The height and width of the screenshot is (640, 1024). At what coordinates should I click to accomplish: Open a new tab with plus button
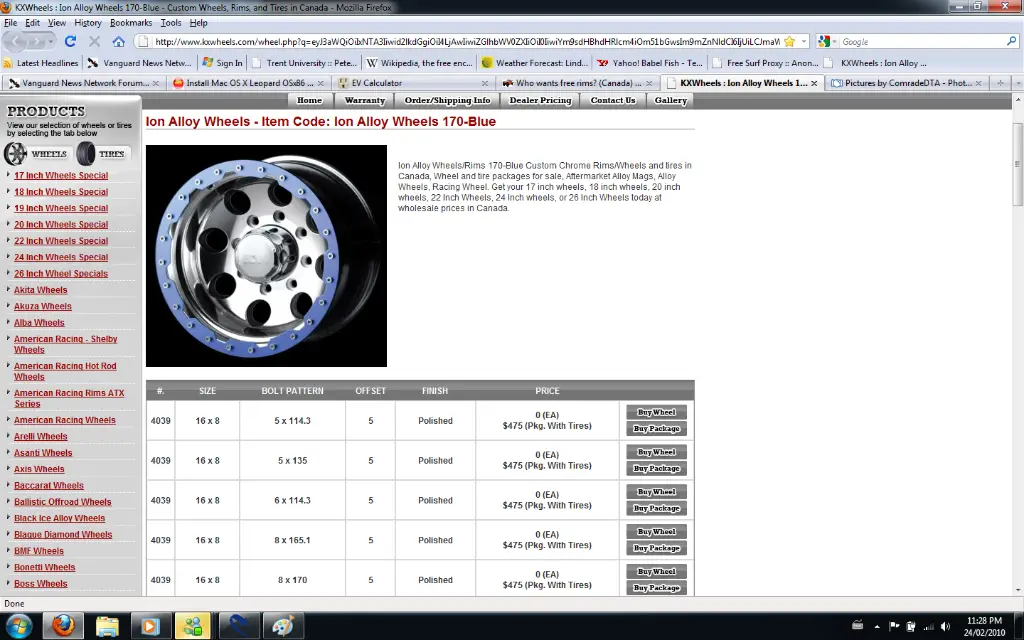point(1000,83)
